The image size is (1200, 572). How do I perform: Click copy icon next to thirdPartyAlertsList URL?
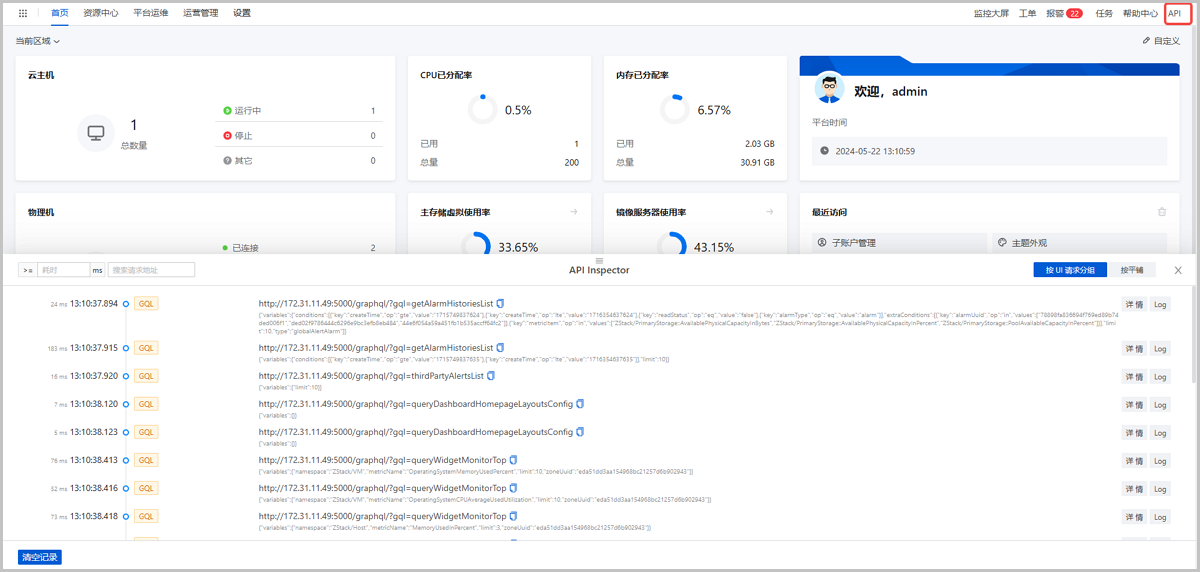point(490,376)
